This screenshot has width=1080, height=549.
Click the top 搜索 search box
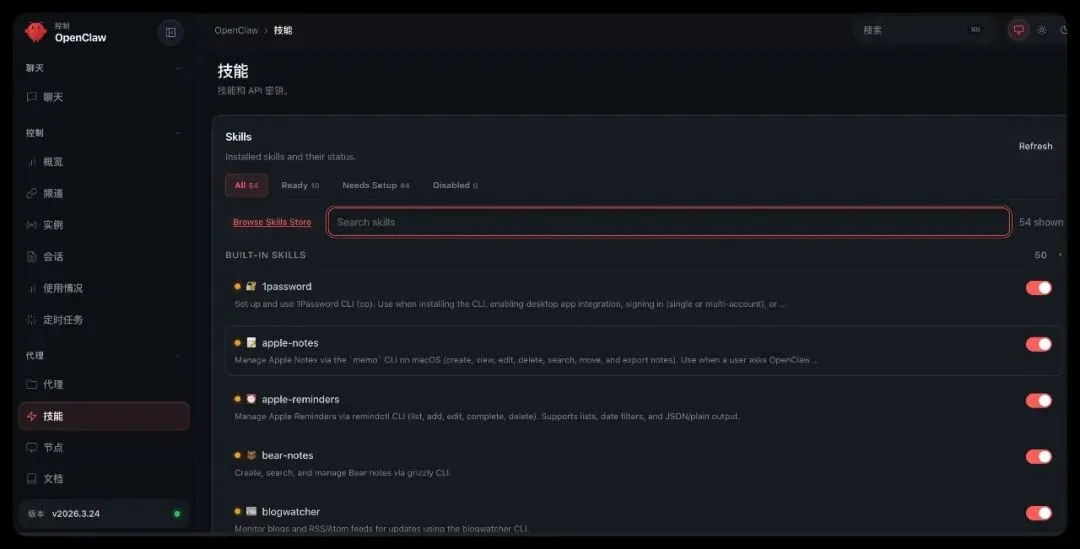[923, 30]
